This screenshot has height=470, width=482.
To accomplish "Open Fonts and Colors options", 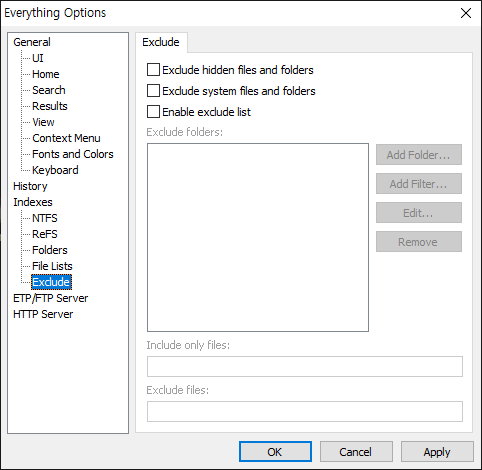I will pyautogui.click(x=73, y=154).
